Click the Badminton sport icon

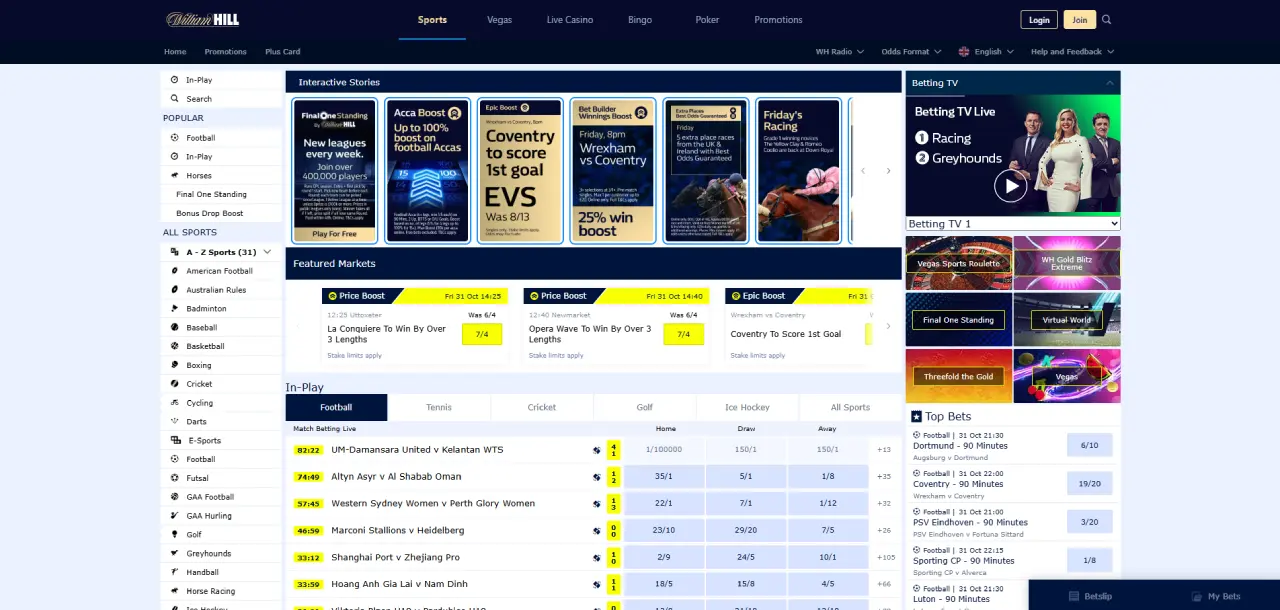pos(175,309)
